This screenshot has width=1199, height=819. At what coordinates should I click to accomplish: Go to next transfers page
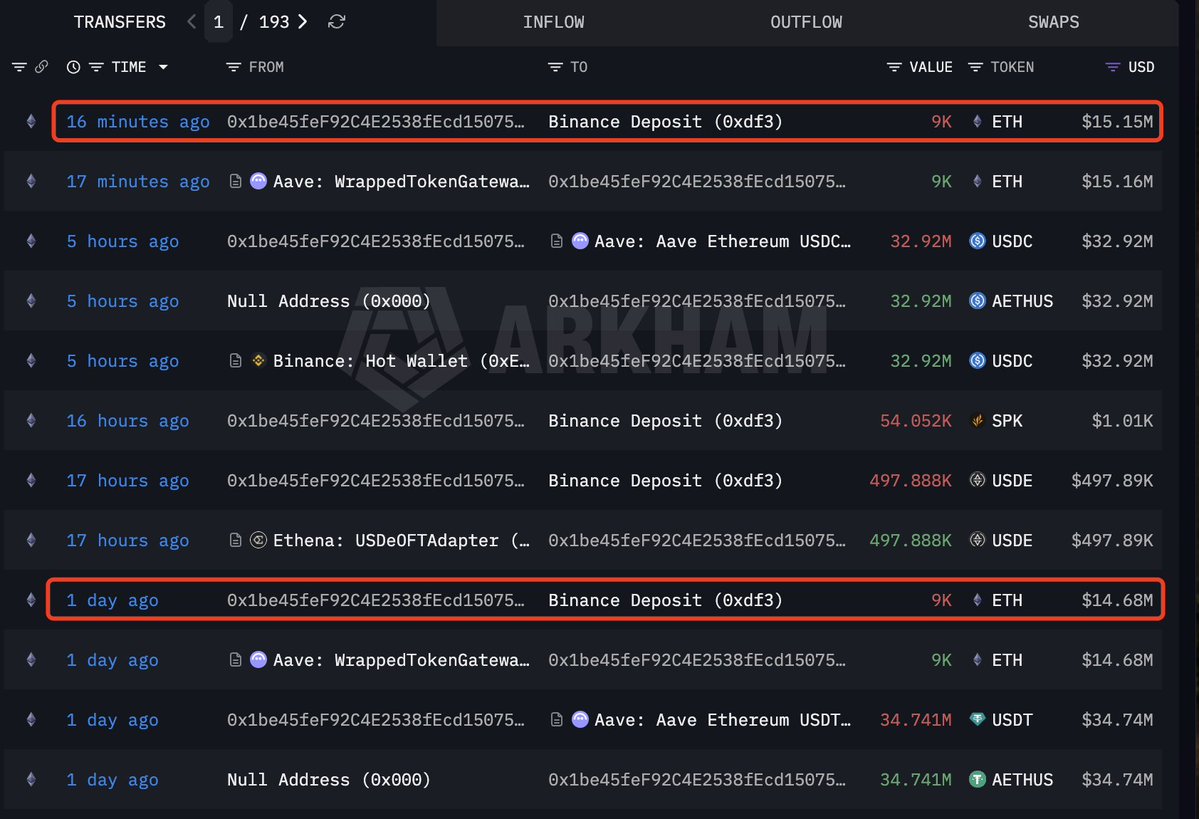point(303,22)
